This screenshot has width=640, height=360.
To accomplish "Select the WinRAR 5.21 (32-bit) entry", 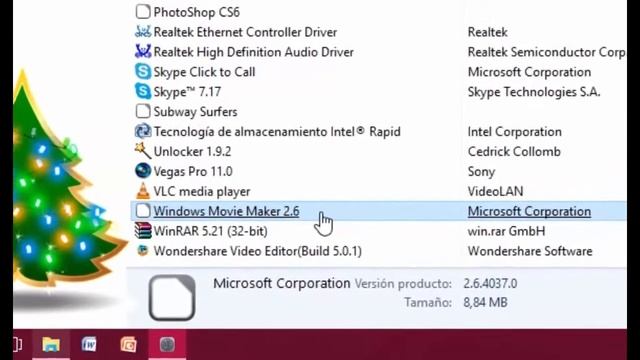I will click(x=211, y=231).
